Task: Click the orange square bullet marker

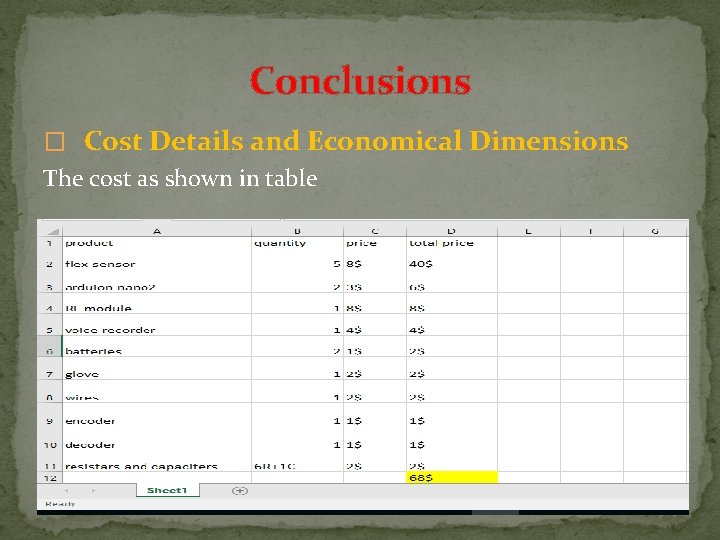Action: point(55,141)
